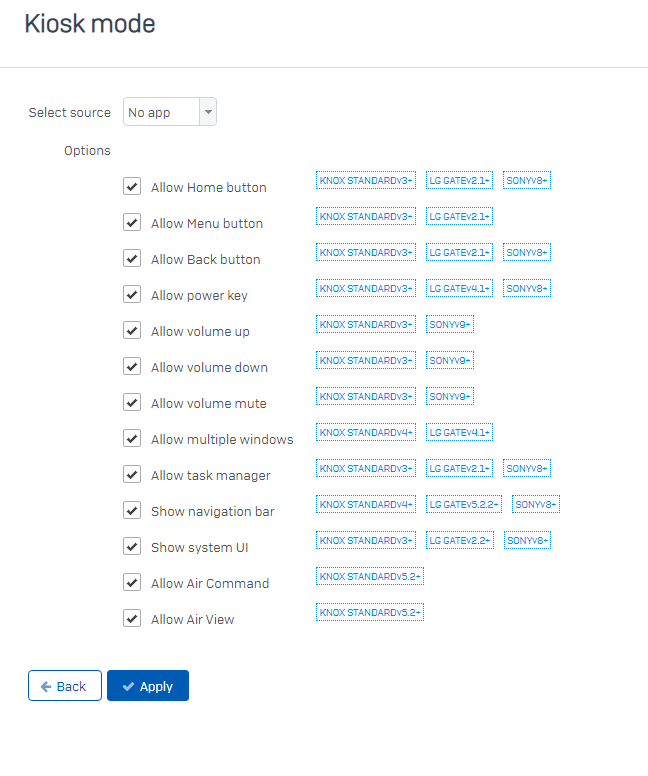Click LG GATE v4.1 tag for power key
The width and height of the screenshot is (648, 776).
459,289
